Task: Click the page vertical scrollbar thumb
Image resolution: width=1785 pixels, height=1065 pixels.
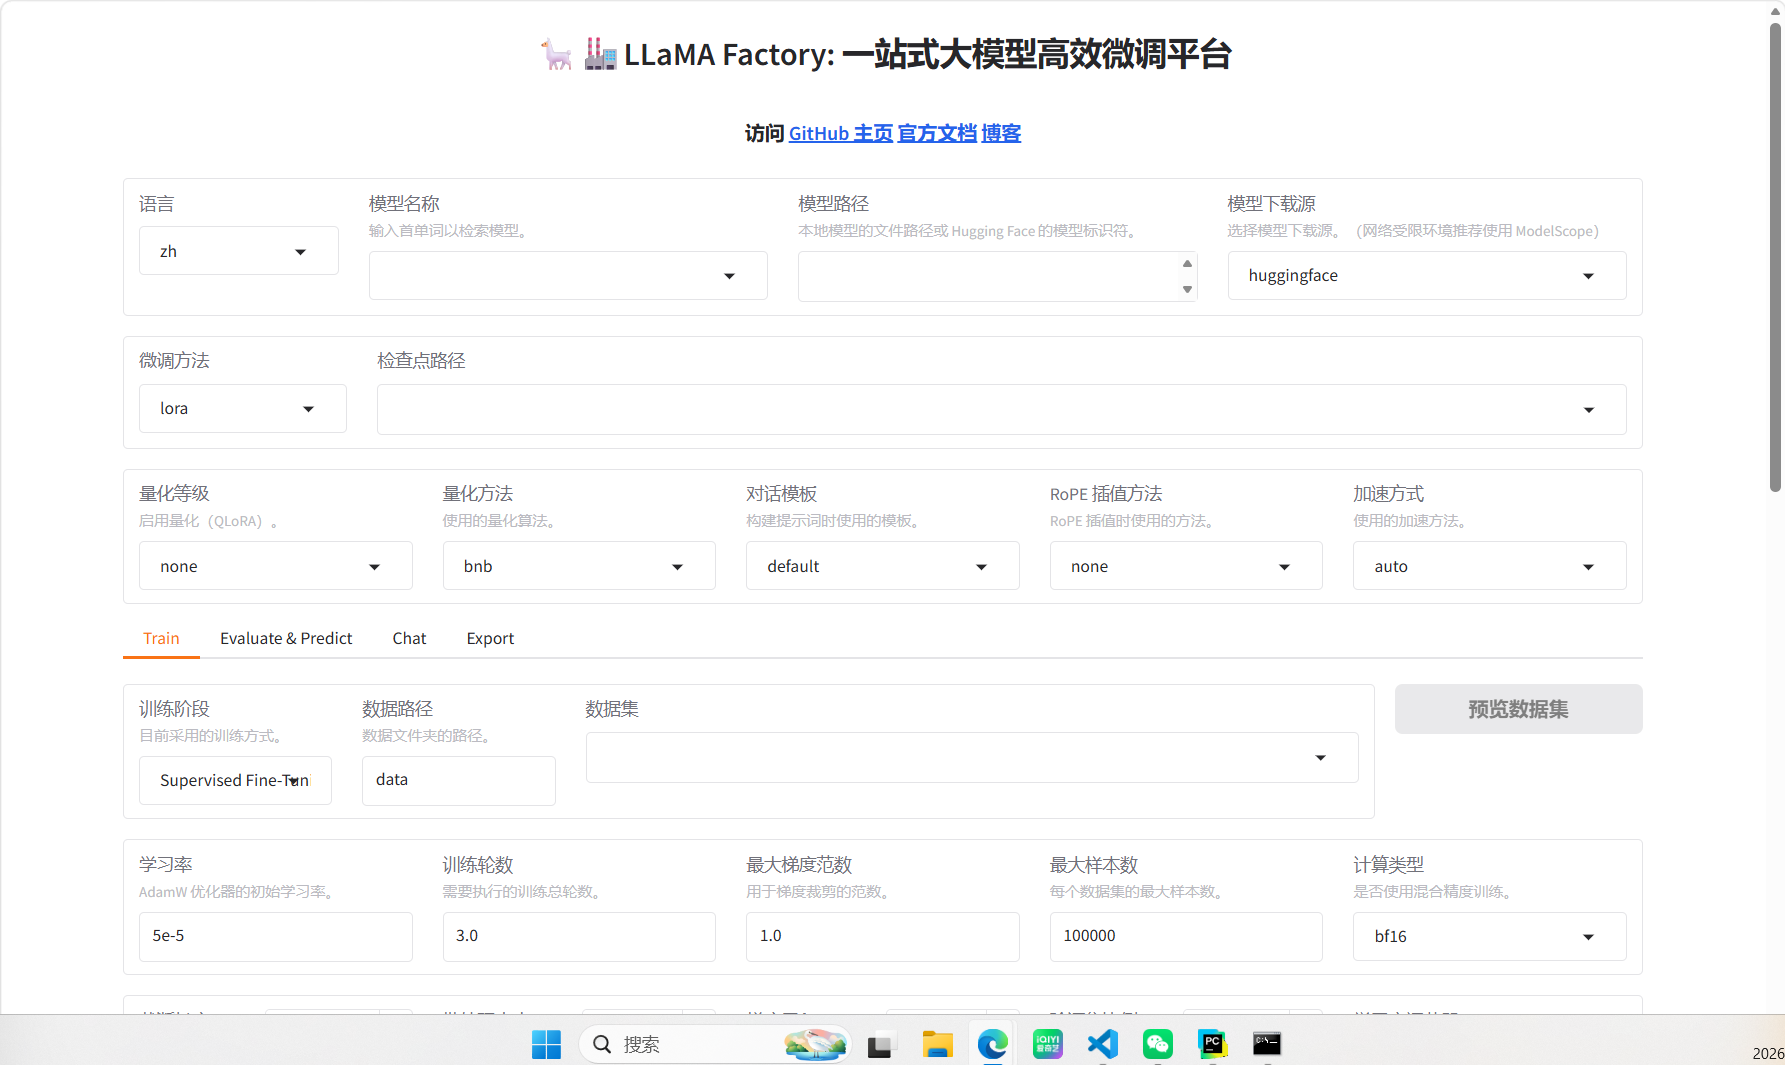Action: coord(1775,257)
